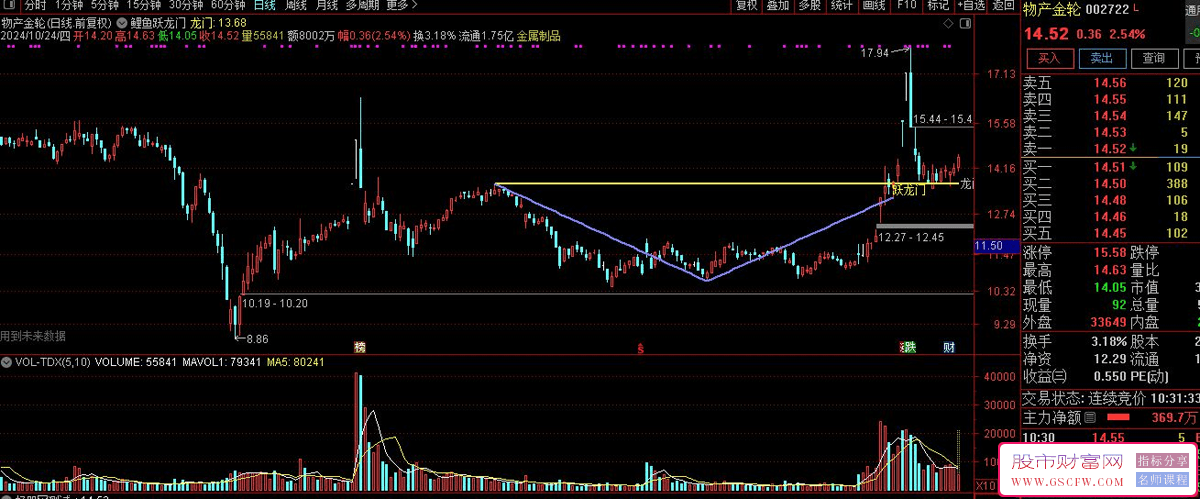Click the 财 marker on timeline
The image size is (1200, 499).
point(950,347)
